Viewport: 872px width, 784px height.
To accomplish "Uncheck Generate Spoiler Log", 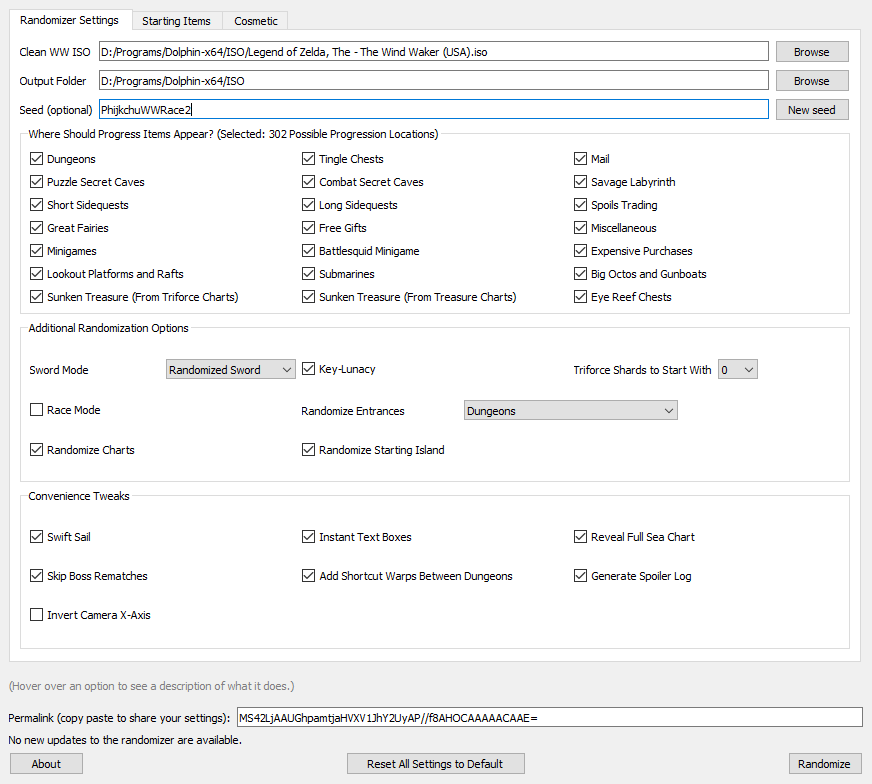I will [x=580, y=575].
